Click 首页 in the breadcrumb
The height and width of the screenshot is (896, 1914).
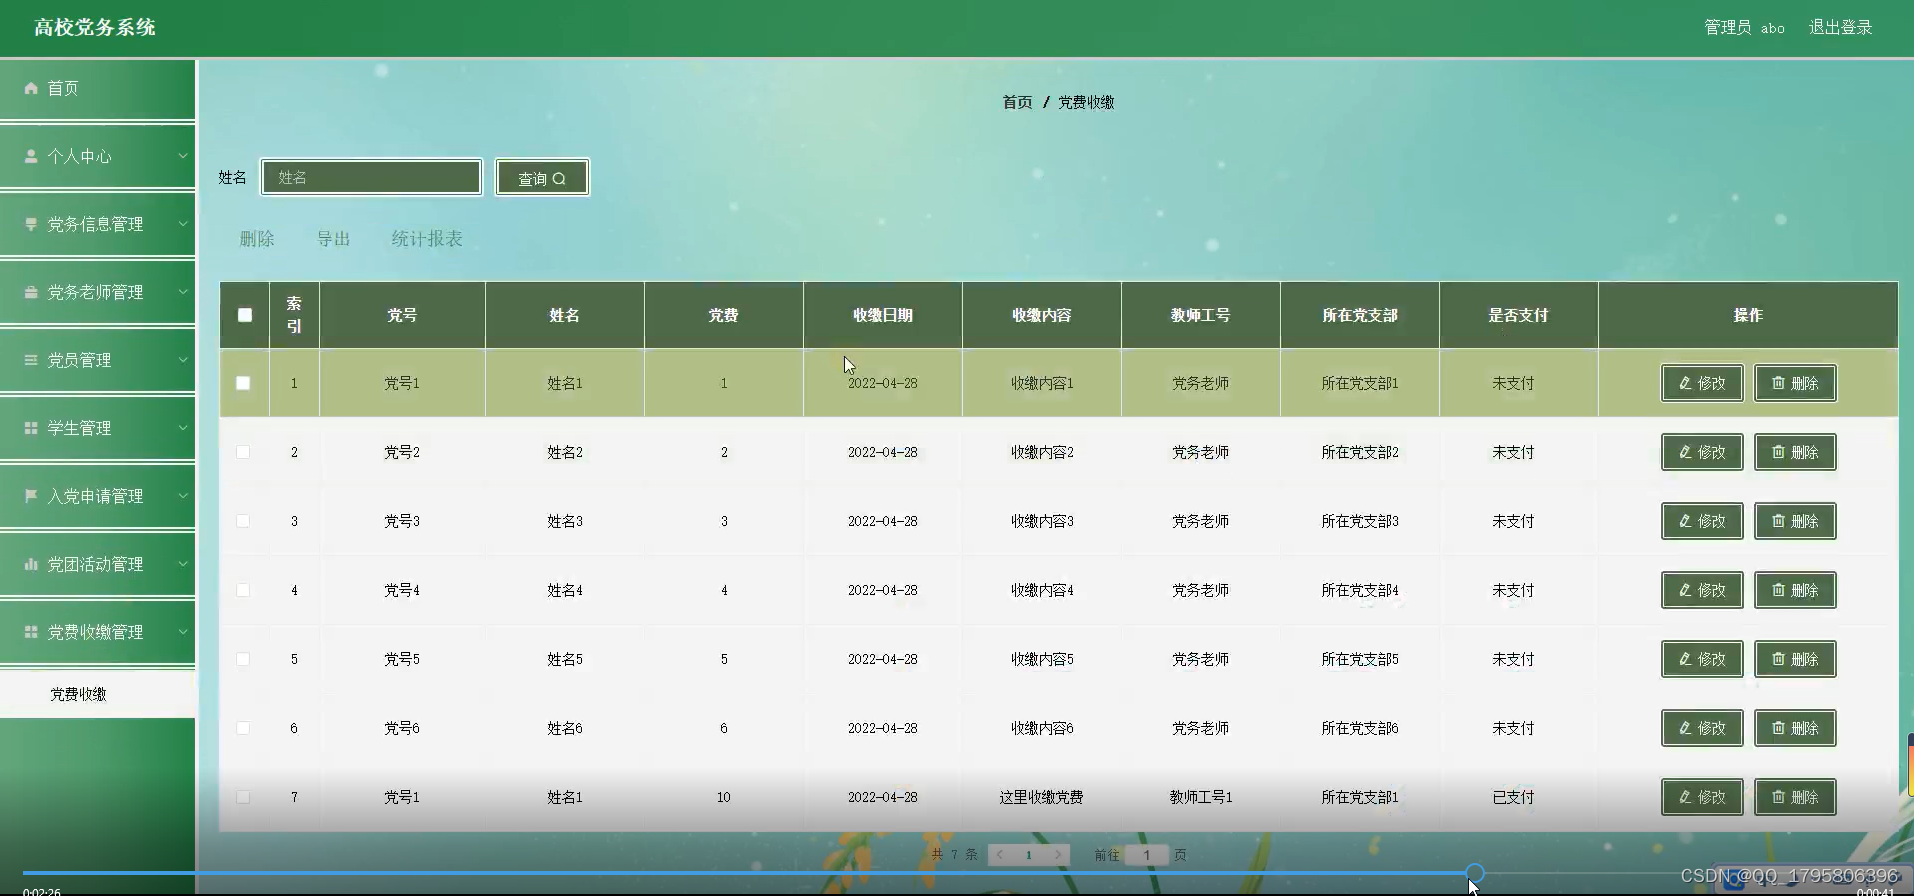(1017, 102)
